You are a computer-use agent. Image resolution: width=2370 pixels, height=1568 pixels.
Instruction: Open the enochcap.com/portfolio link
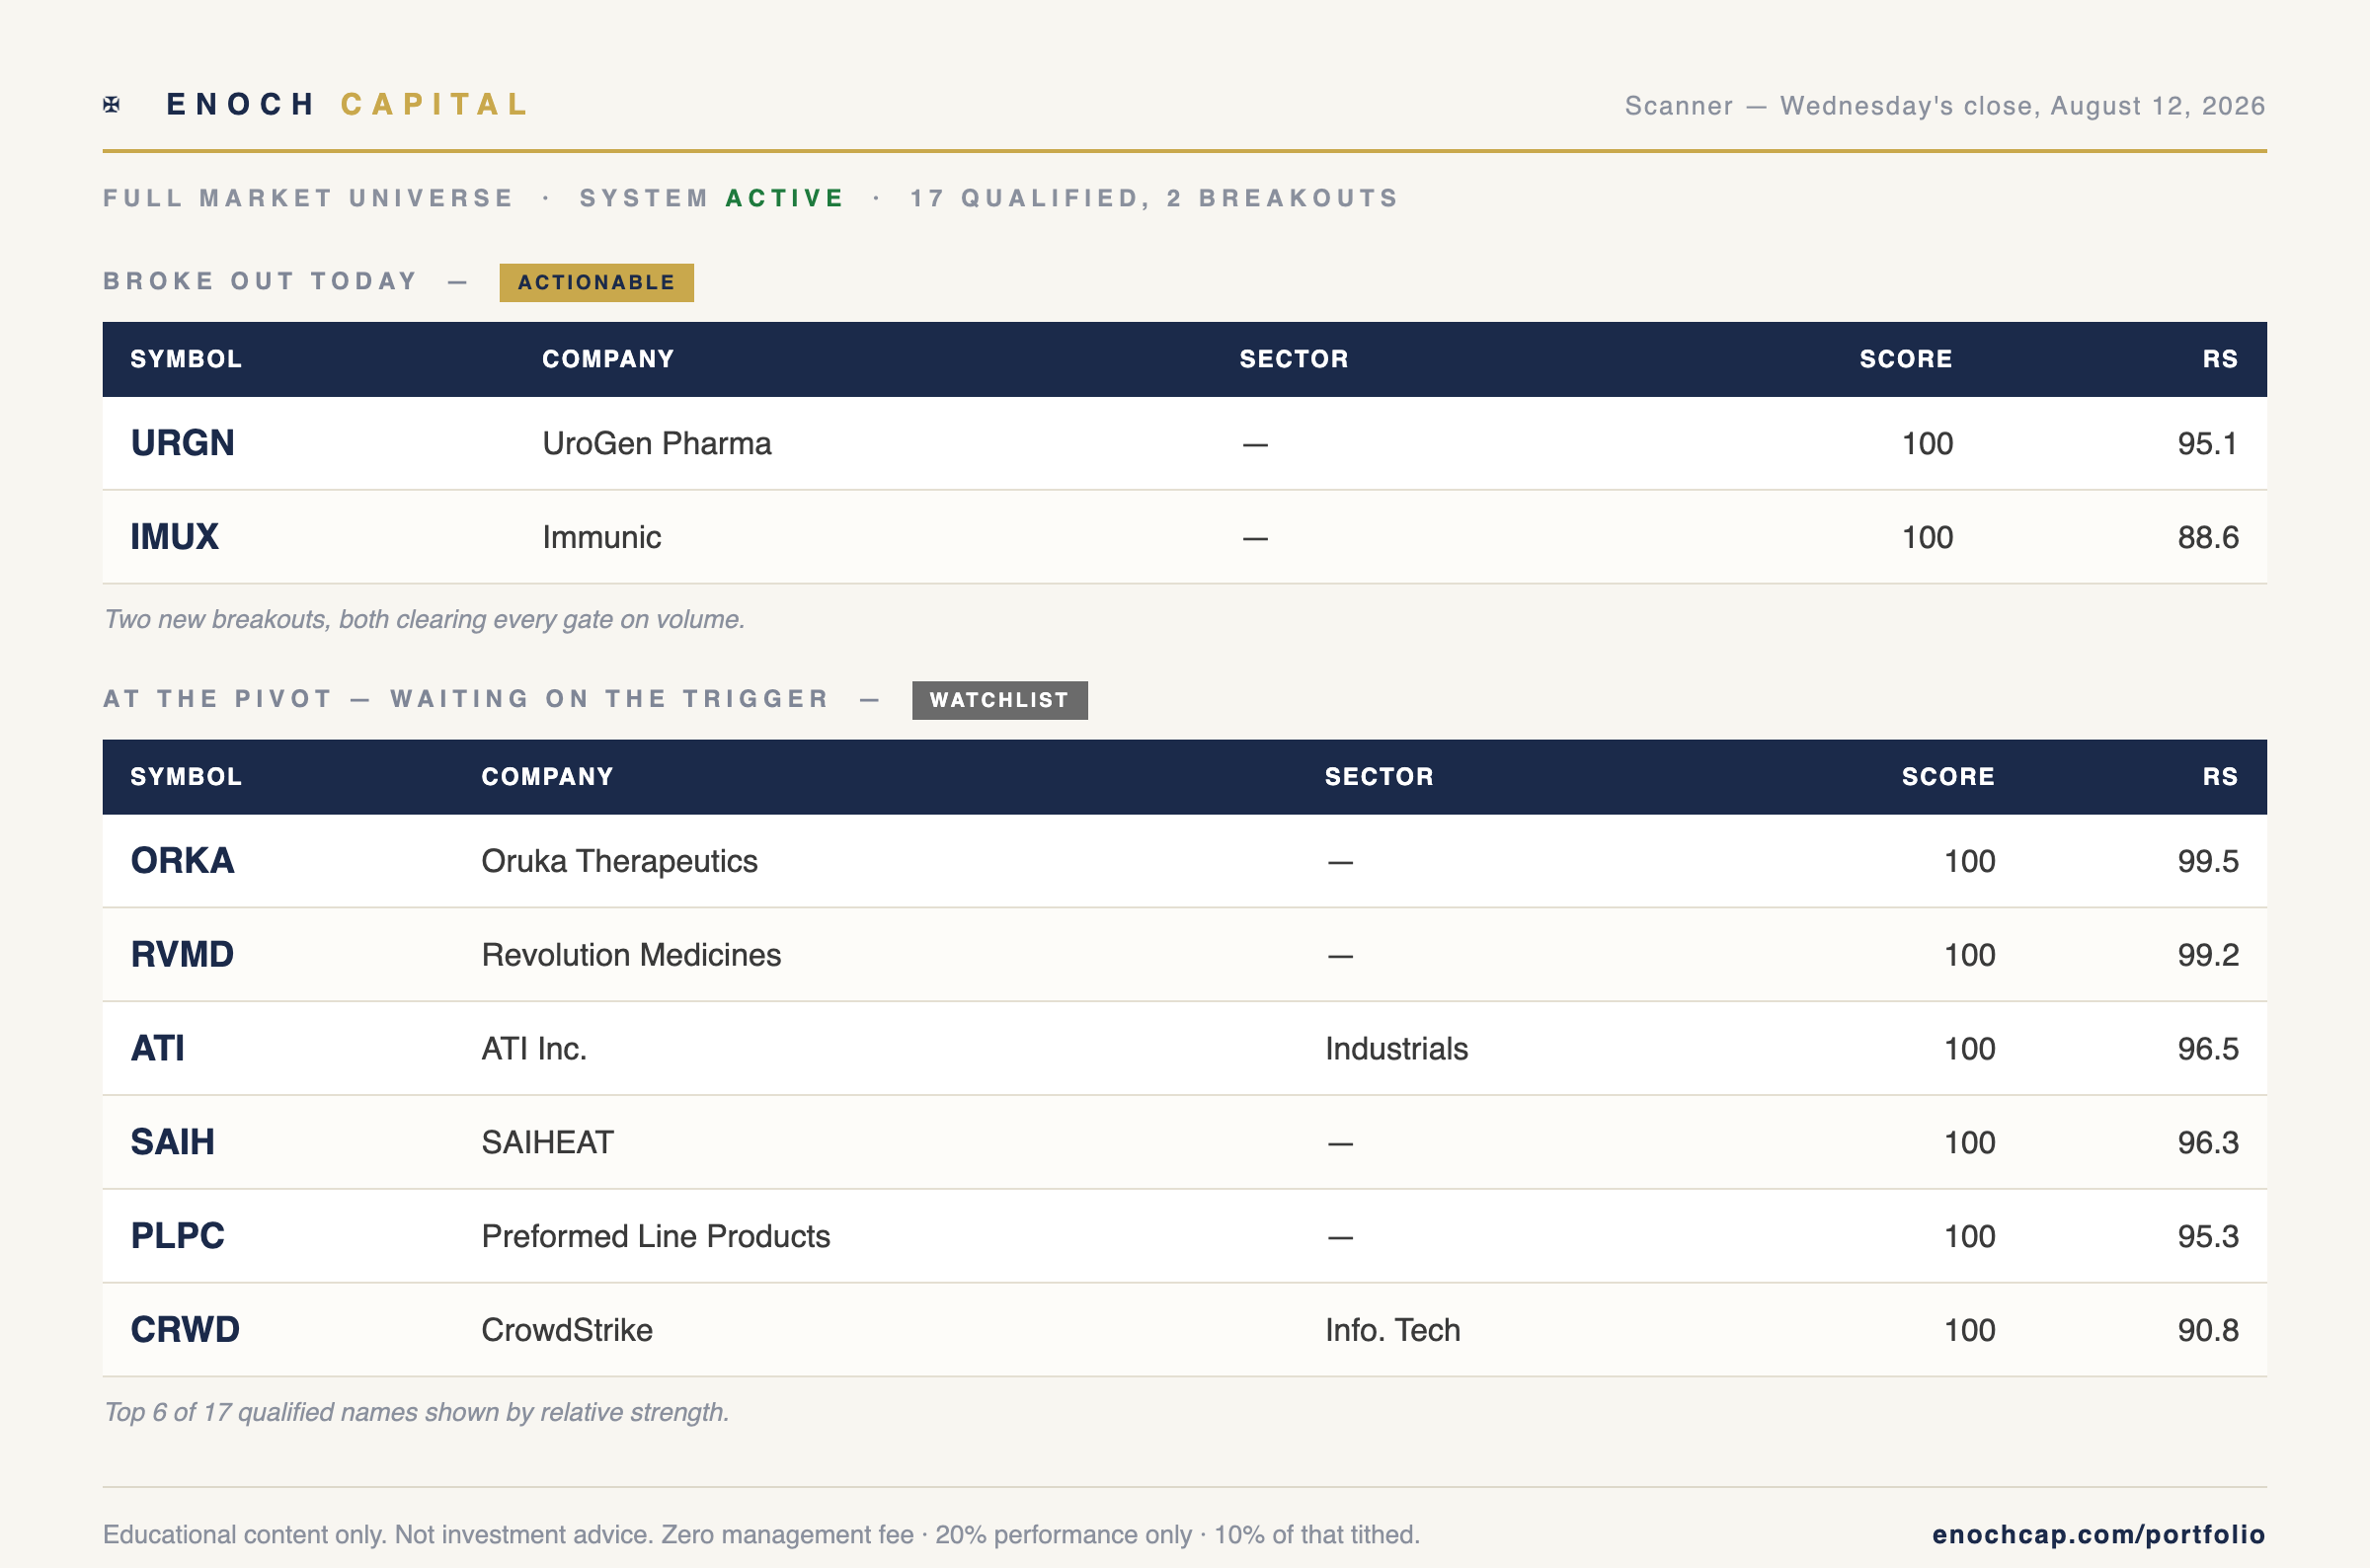[x=2098, y=1534]
